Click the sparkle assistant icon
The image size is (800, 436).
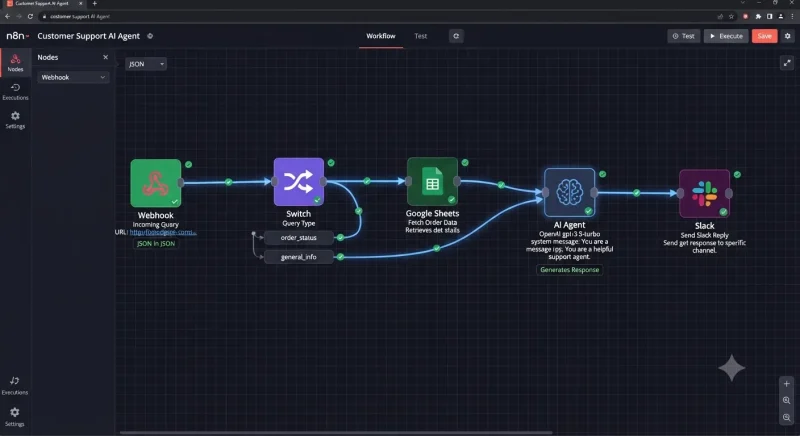click(x=732, y=368)
